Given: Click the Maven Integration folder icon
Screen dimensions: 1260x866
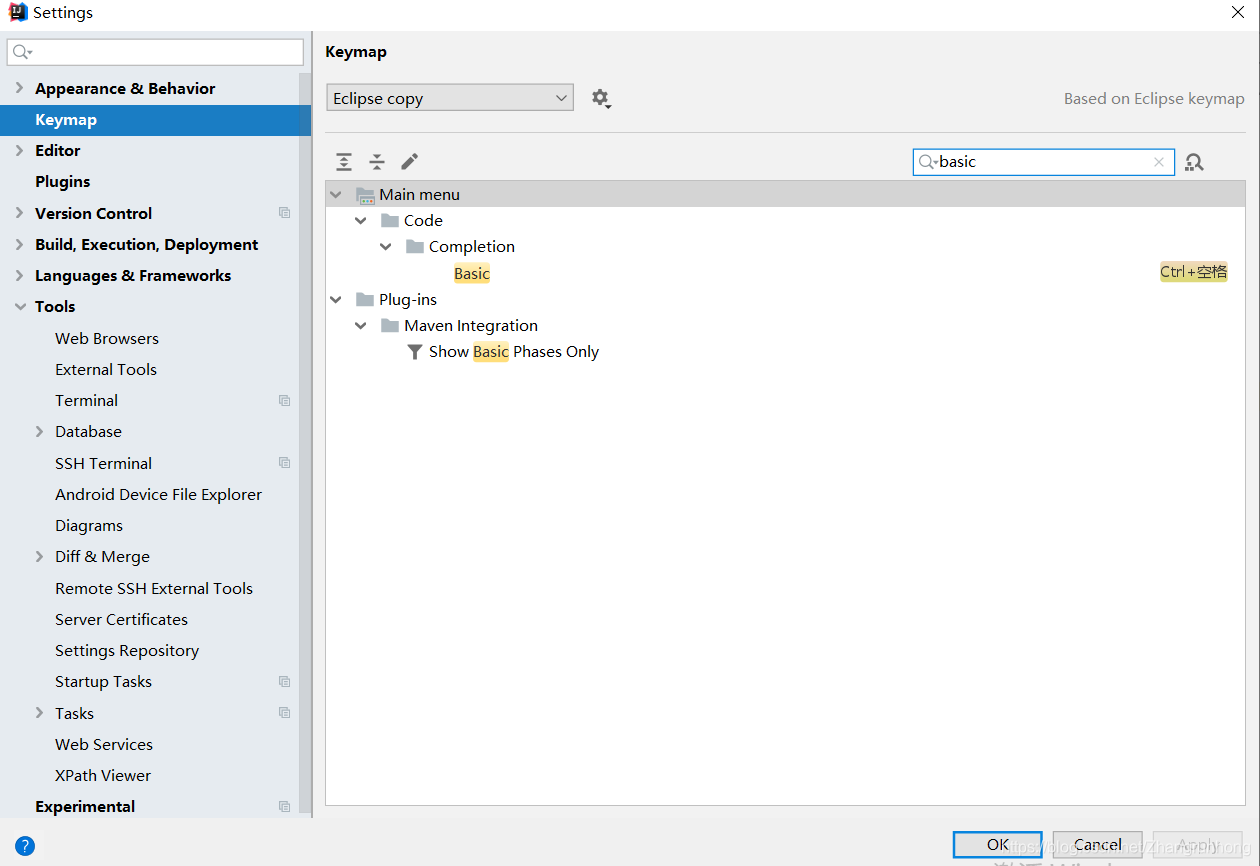Looking at the screenshot, I should [390, 326].
